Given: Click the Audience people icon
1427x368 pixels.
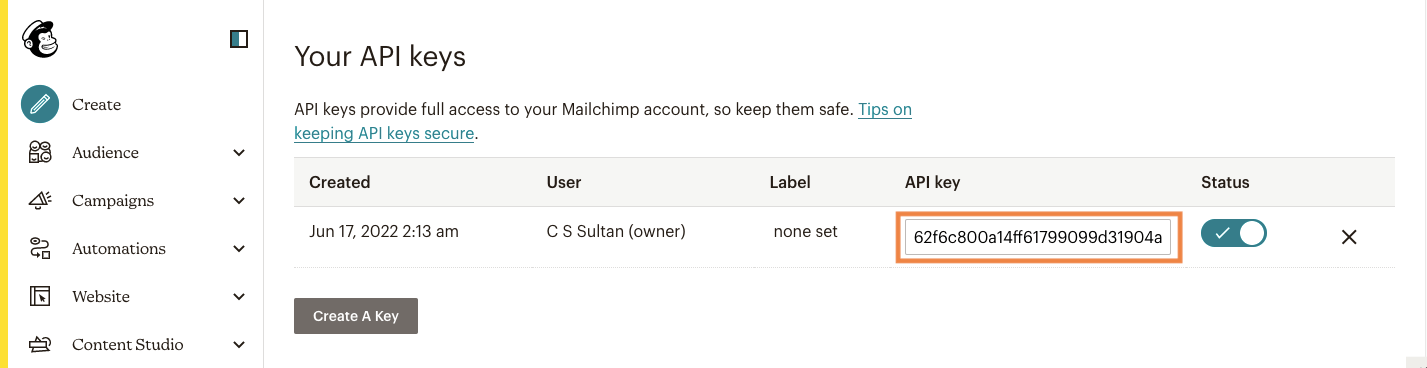Looking at the screenshot, I should click(40, 152).
